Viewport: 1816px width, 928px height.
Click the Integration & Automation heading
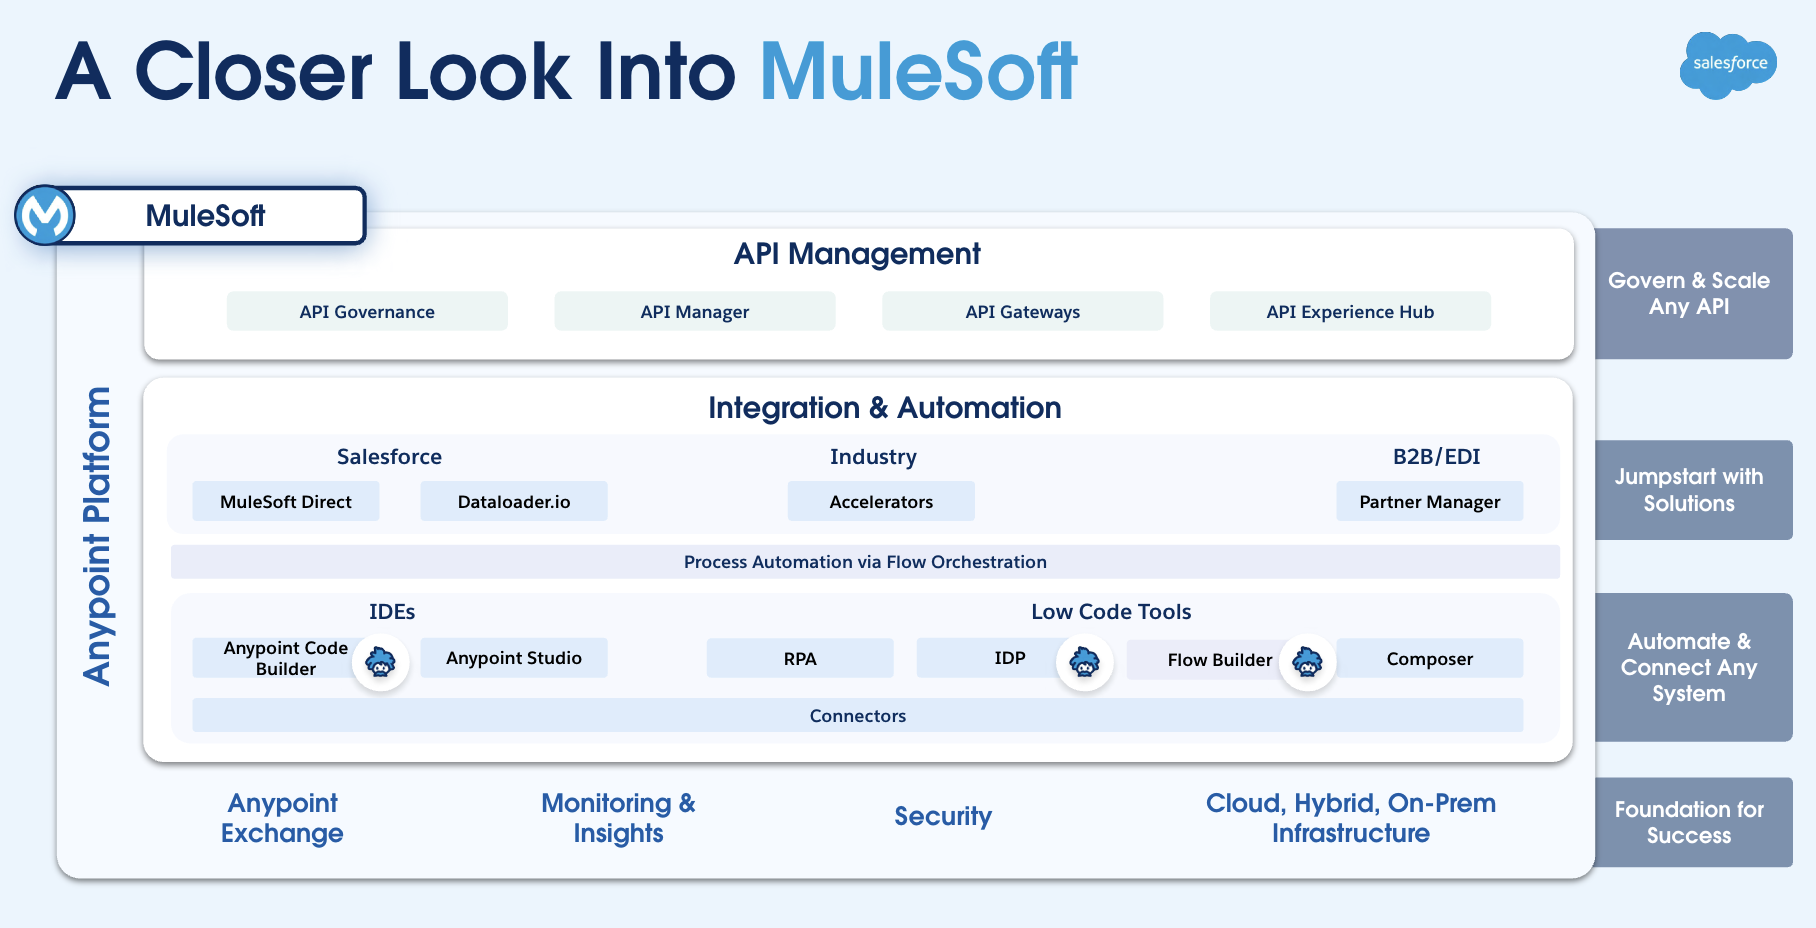coord(885,408)
